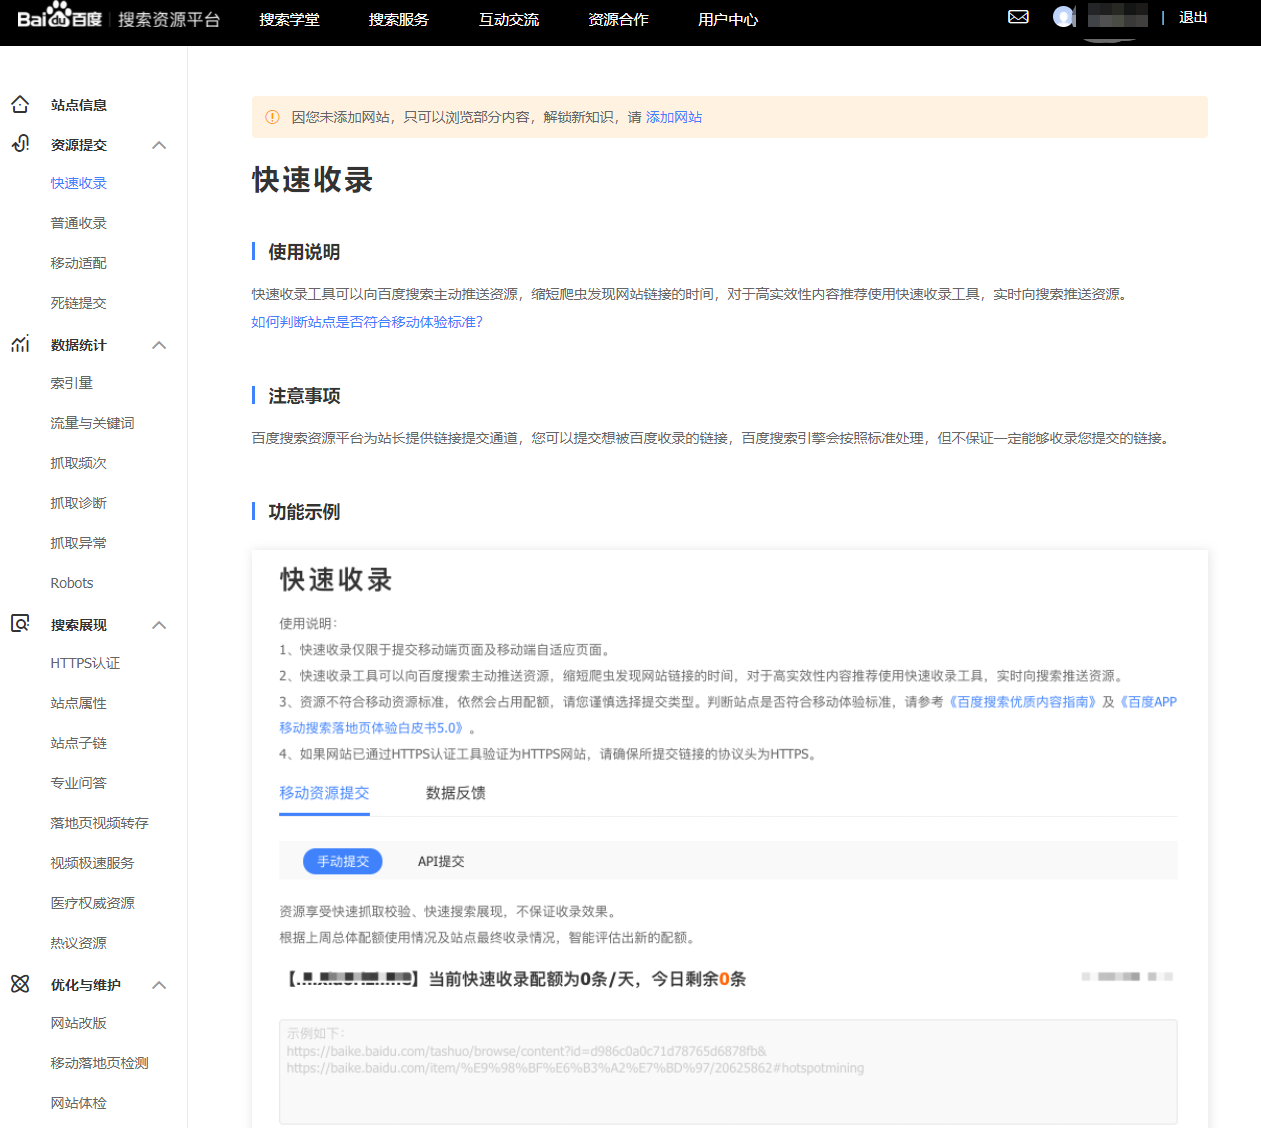Image resolution: width=1261 pixels, height=1128 pixels.
Task: Open the 搜索服务 top menu
Action: (x=398, y=19)
